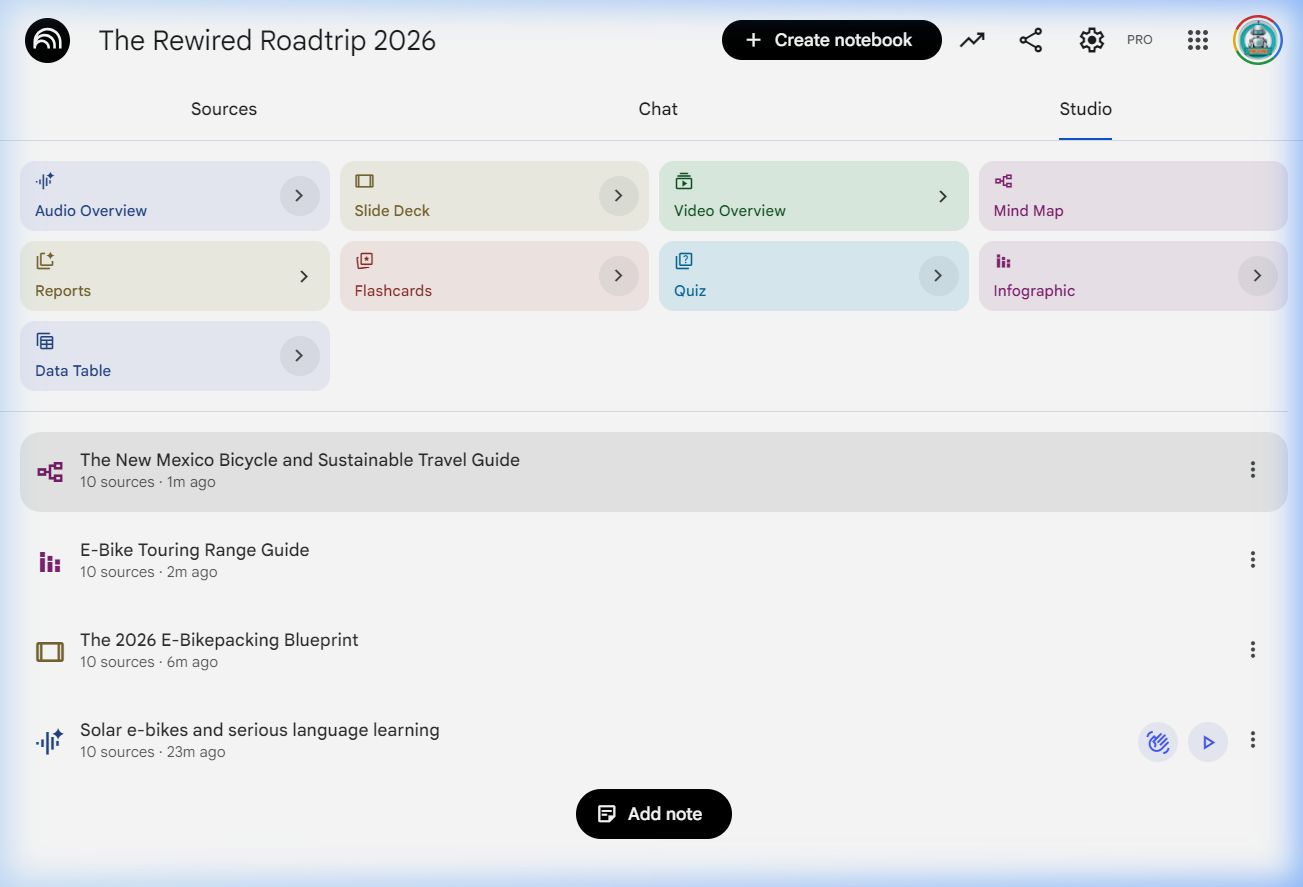Open the analytics trend icon
The width and height of the screenshot is (1303, 887).
click(x=972, y=40)
